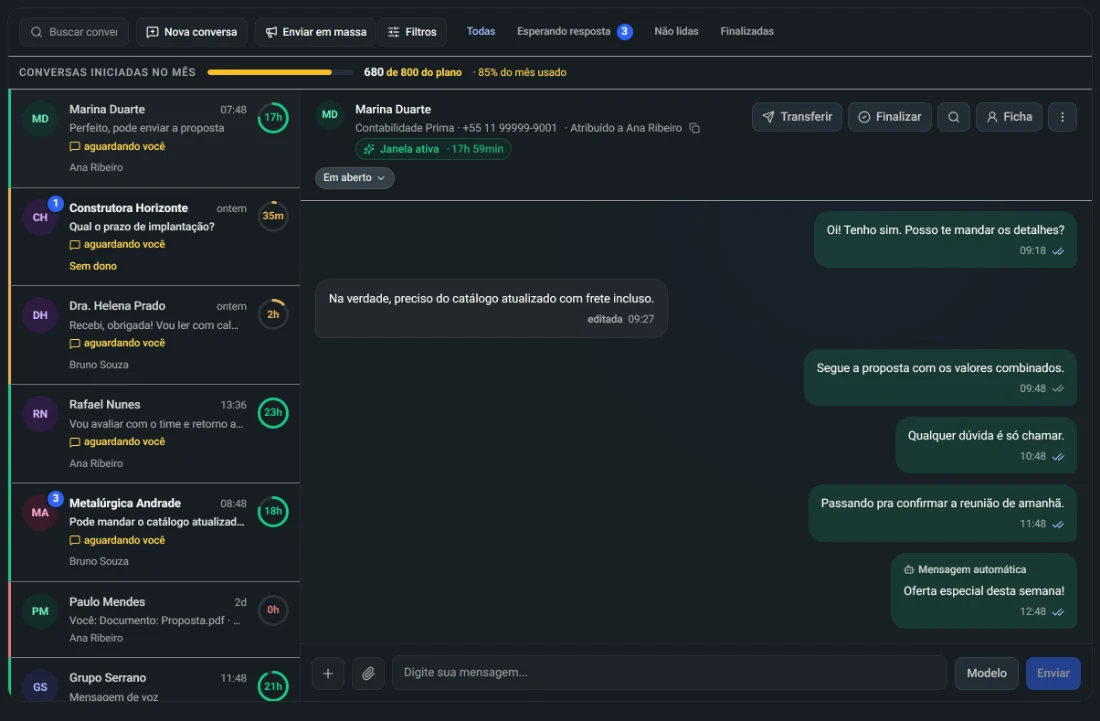Click the robot icon on Mensagem automática
Screen dimensions: 1100x721
tap(908, 570)
